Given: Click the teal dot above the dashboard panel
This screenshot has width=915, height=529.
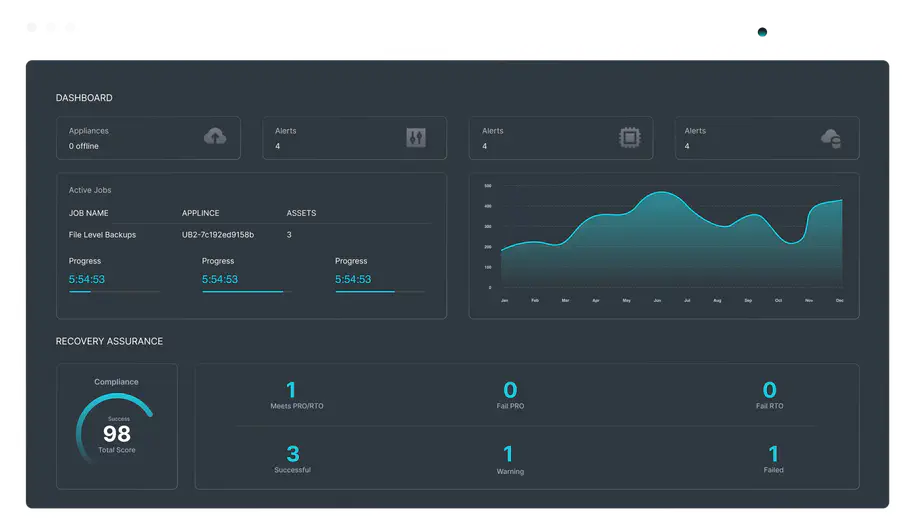Looking at the screenshot, I should tap(762, 32).
